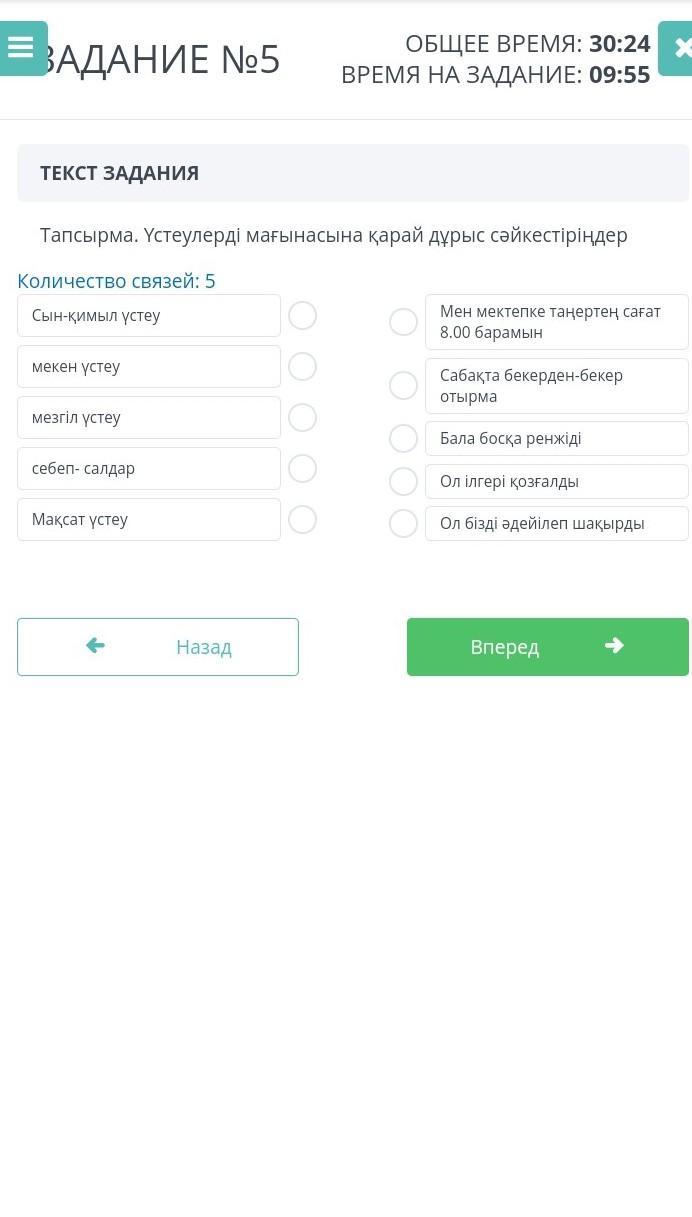Select connector circle next to Сын-қимыл үстеу
Image resolution: width=692 pixels, height=1217 pixels.
[x=302, y=316]
